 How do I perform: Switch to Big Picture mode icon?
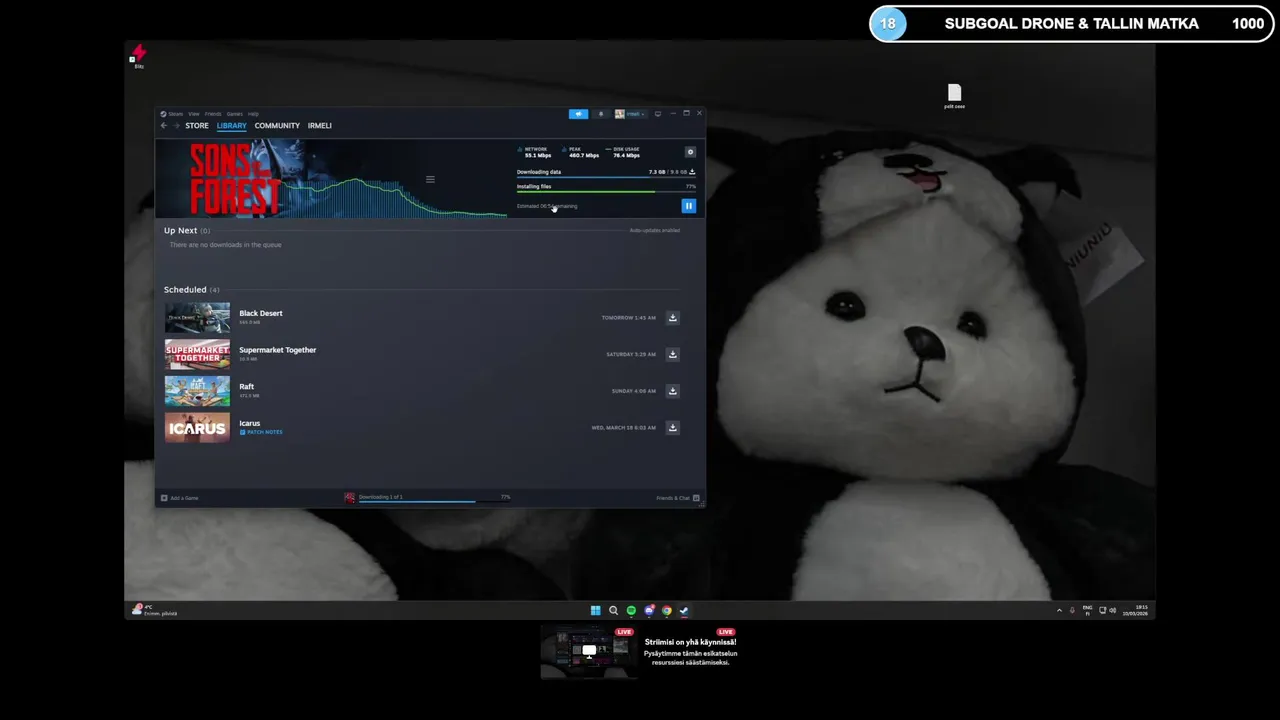(x=657, y=114)
